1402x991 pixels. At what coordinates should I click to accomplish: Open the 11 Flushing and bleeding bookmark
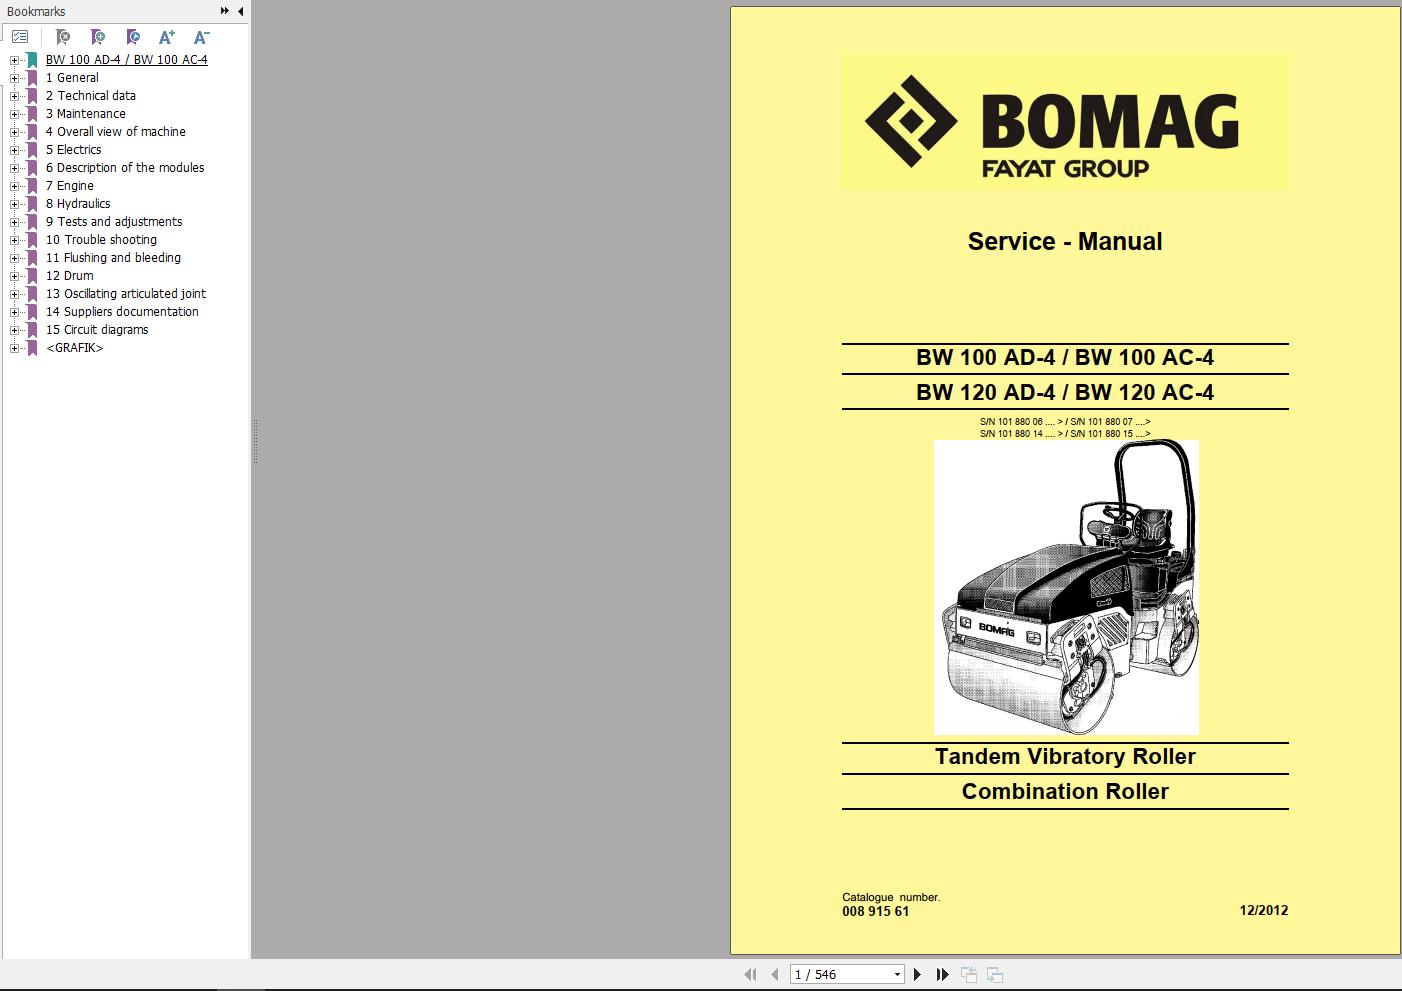[x=113, y=258]
